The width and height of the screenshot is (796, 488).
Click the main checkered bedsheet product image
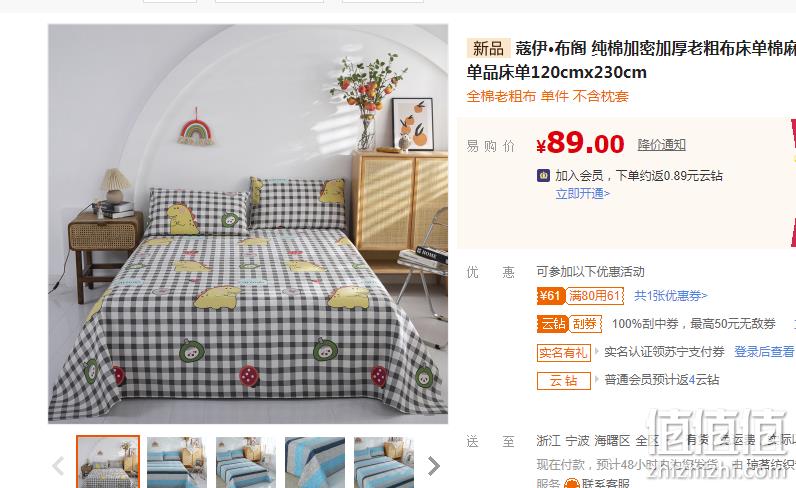pyautogui.click(x=248, y=224)
